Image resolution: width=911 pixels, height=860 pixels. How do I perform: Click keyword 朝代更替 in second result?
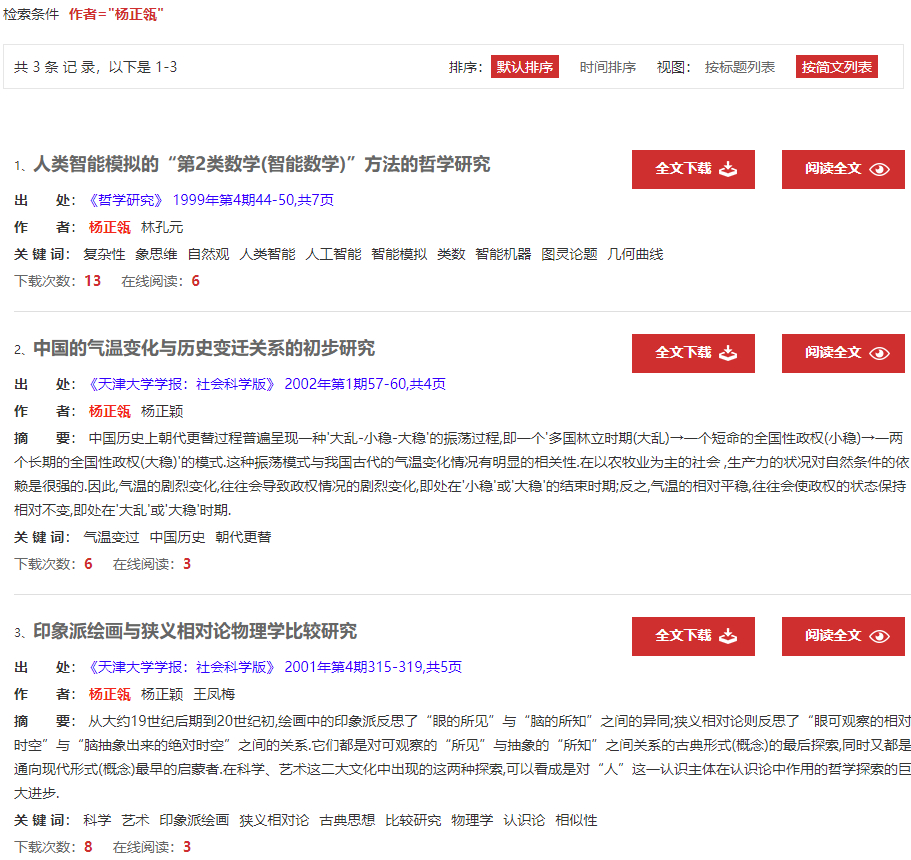[243, 537]
